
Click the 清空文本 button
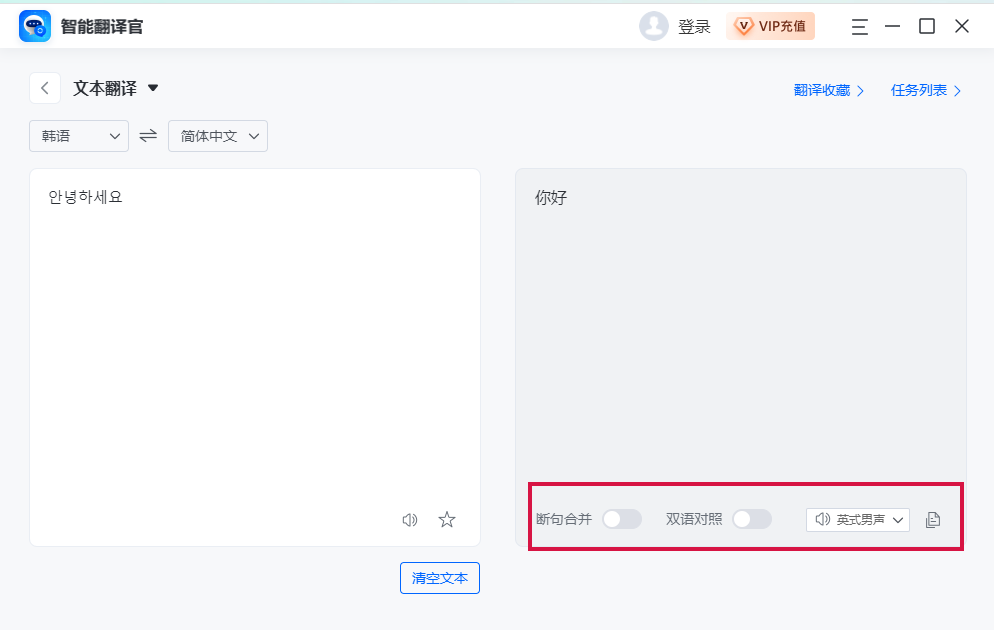[x=440, y=578]
